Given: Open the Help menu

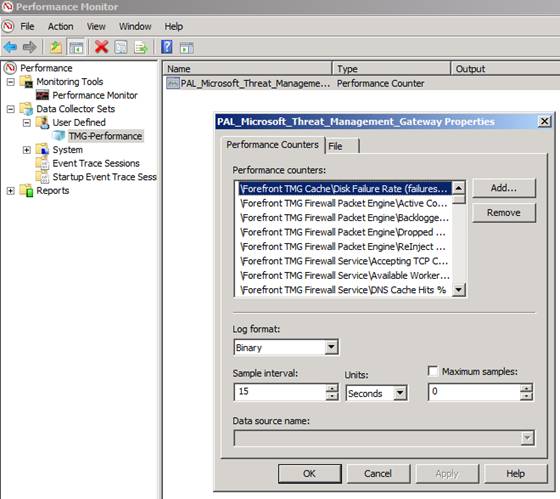Looking at the screenshot, I should (174, 26).
